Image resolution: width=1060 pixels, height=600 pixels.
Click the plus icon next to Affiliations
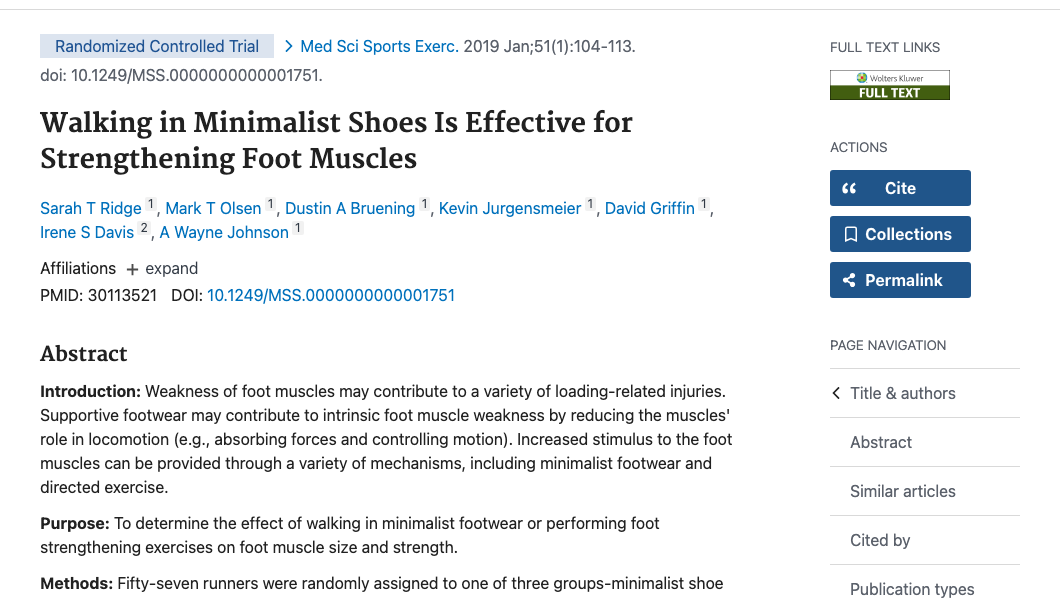click(x=131, y=268)
